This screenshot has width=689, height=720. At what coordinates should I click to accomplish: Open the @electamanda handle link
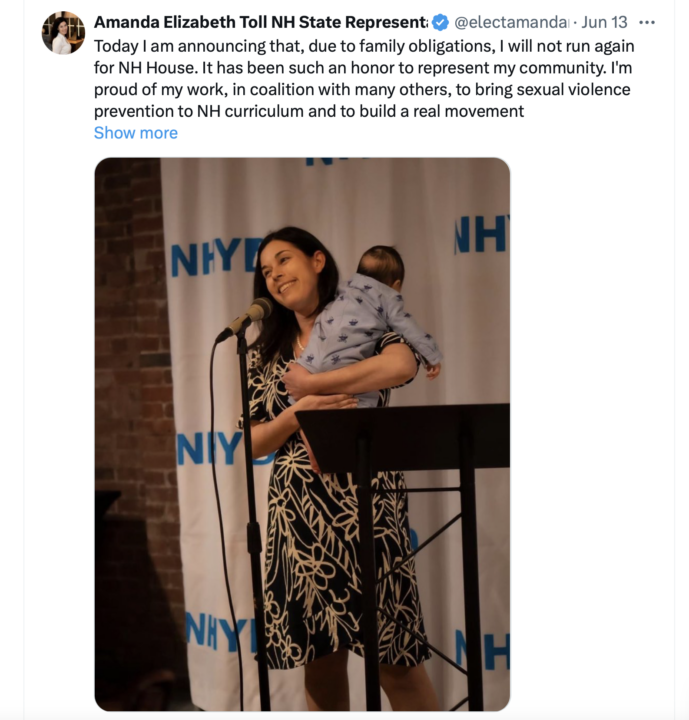point(512,22)
